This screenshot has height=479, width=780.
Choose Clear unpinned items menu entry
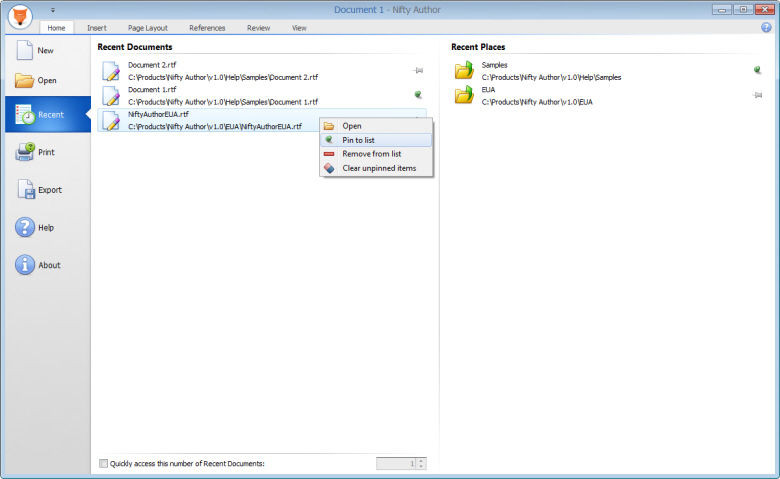376,169
